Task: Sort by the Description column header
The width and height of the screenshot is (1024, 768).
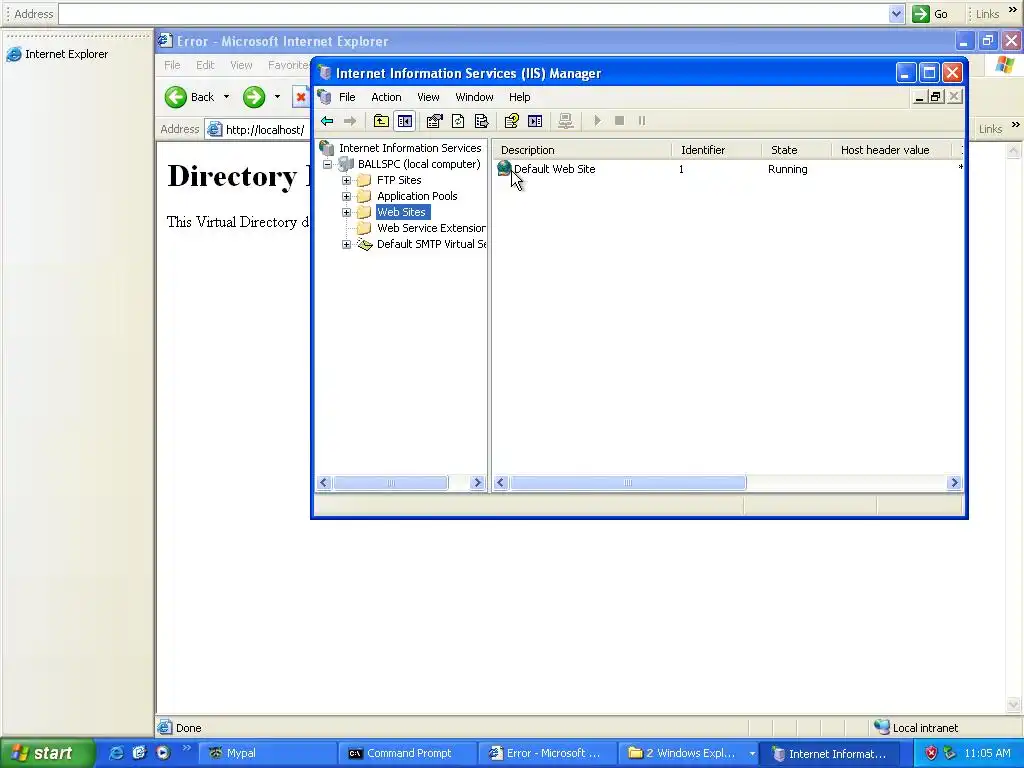Action: pos(581,150)
